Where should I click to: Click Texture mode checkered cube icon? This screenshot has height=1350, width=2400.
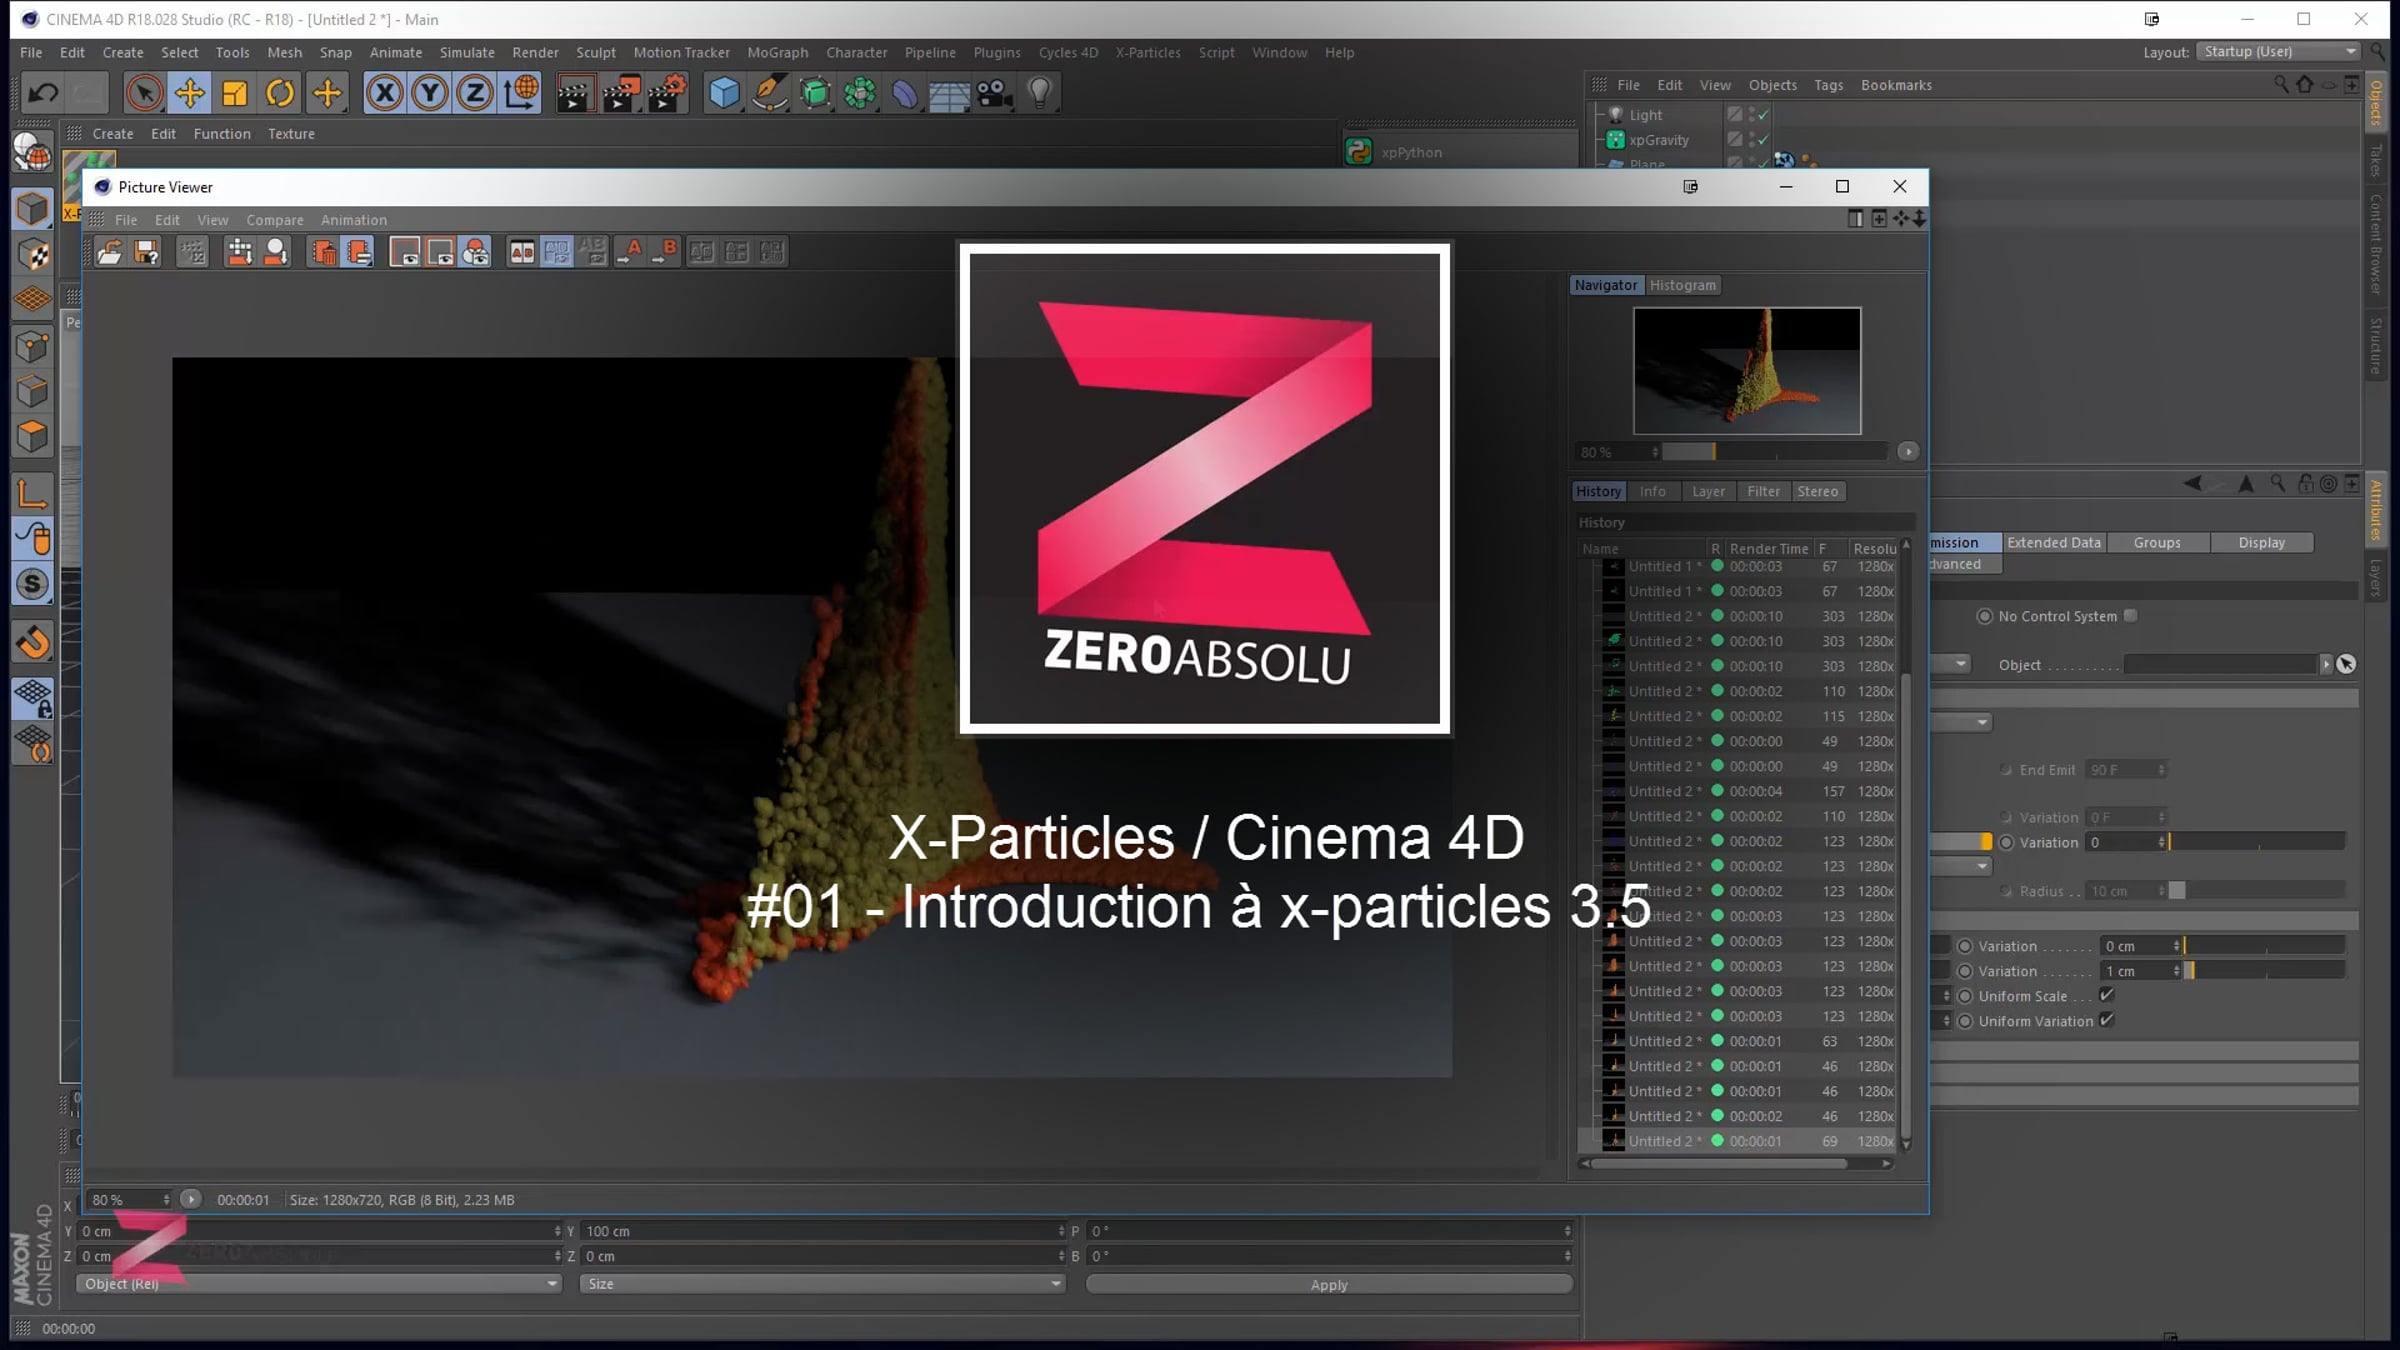tap(33, 255)
